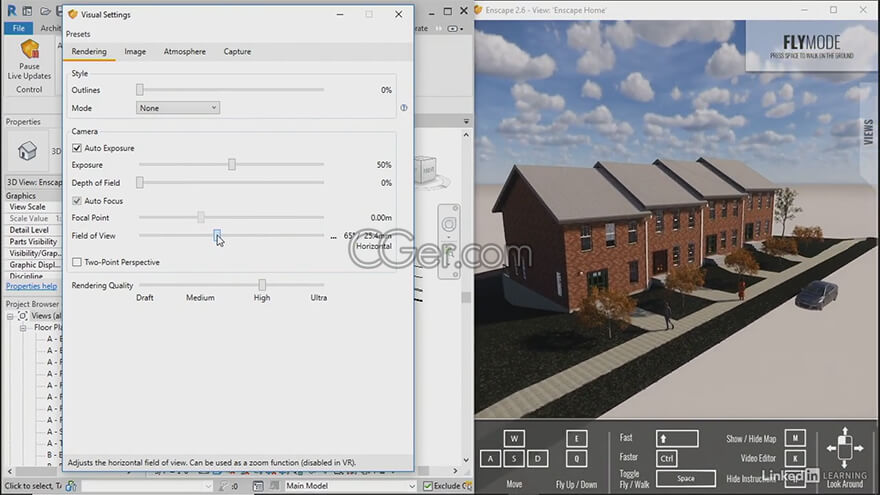Open the Presets menu in Visual Settings
The image size is (880, 495).
78,34
